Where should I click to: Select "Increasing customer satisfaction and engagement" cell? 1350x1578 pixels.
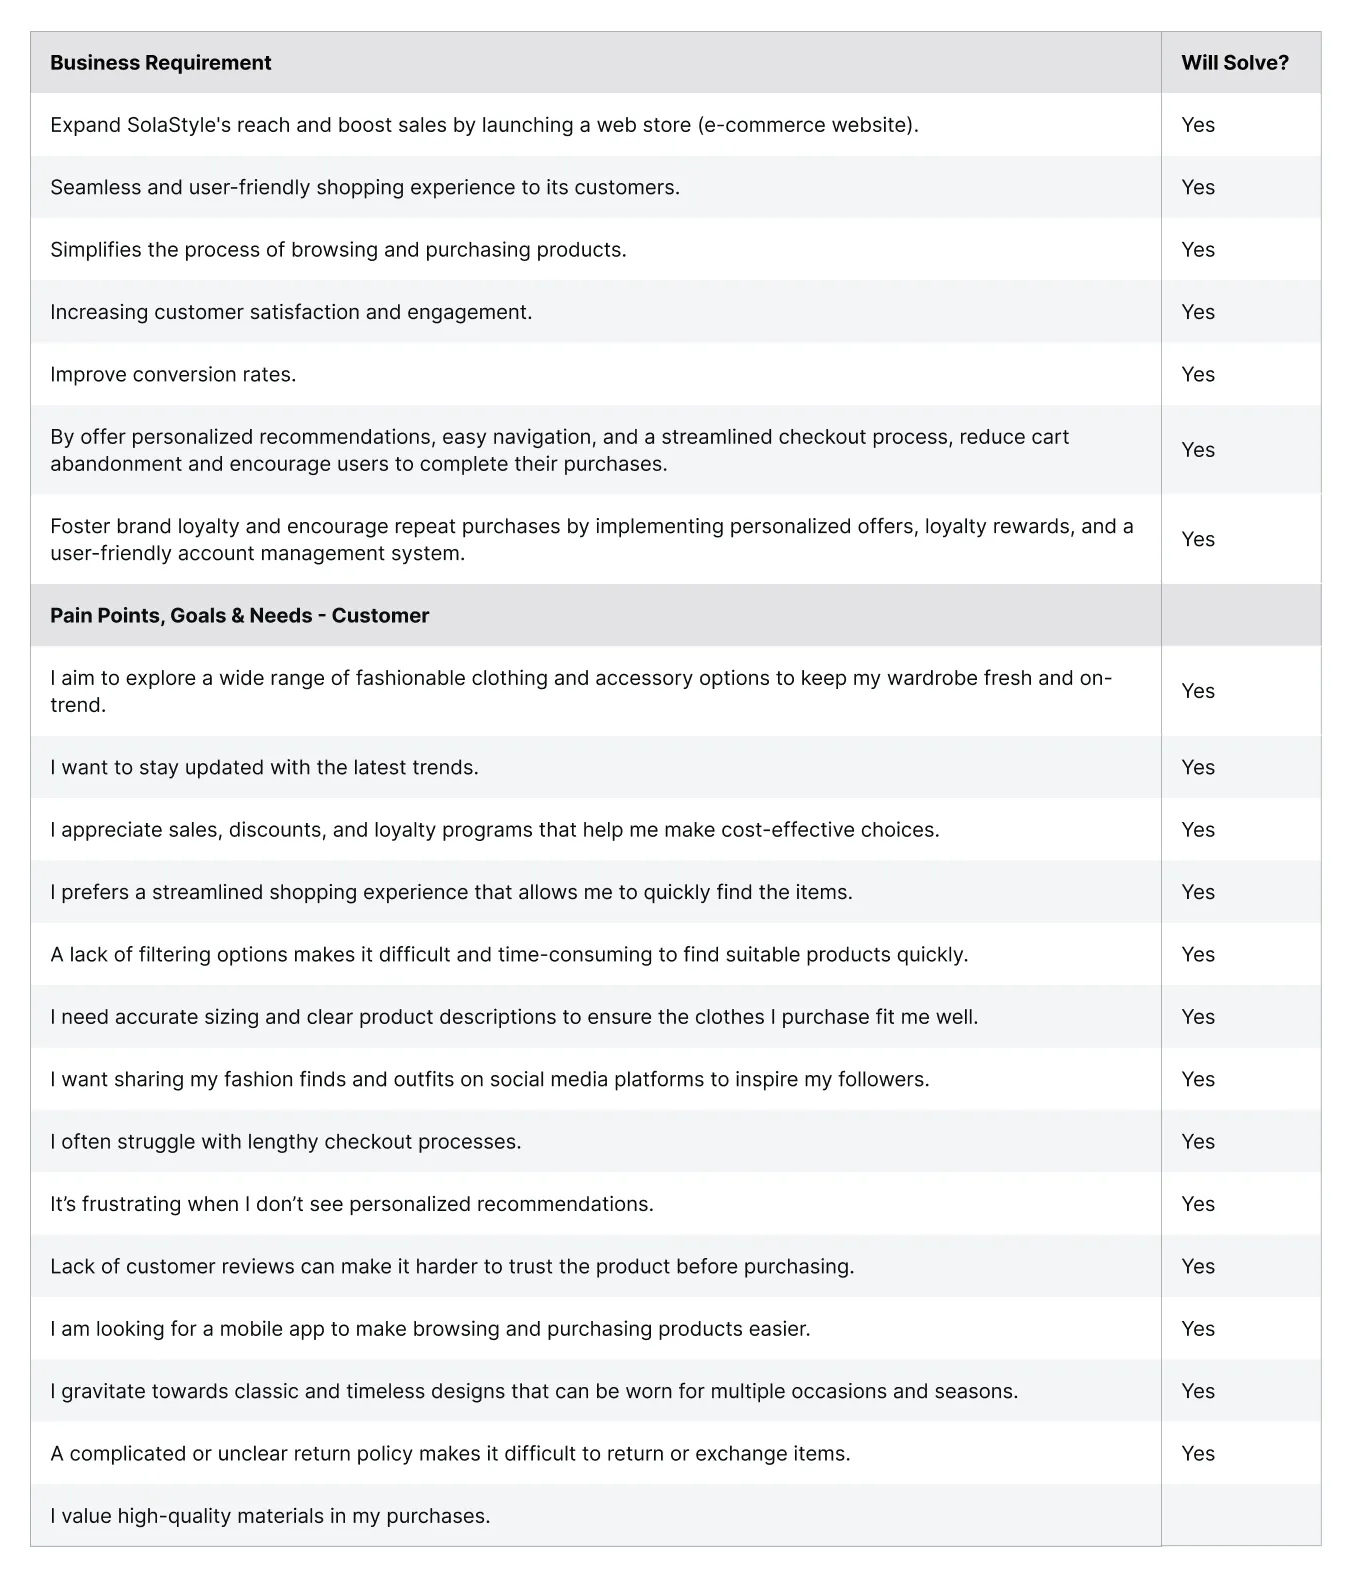291,312
